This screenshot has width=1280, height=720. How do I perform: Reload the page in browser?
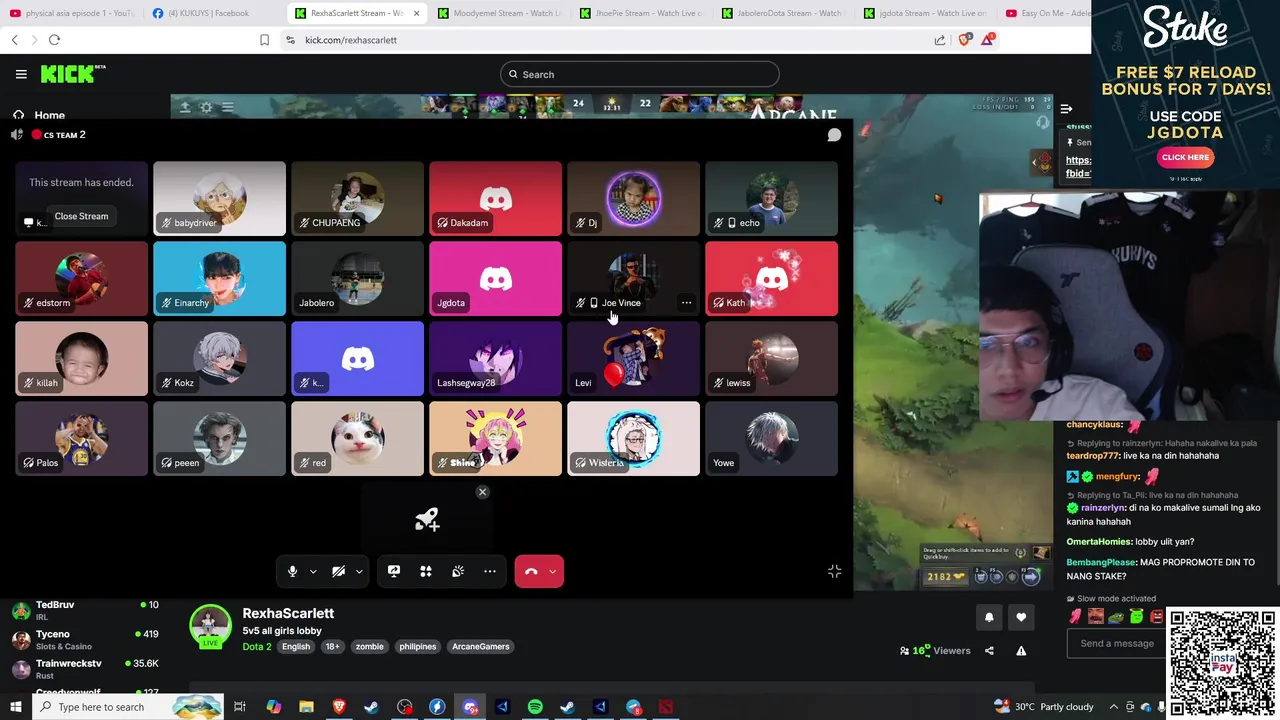(54, 40)
